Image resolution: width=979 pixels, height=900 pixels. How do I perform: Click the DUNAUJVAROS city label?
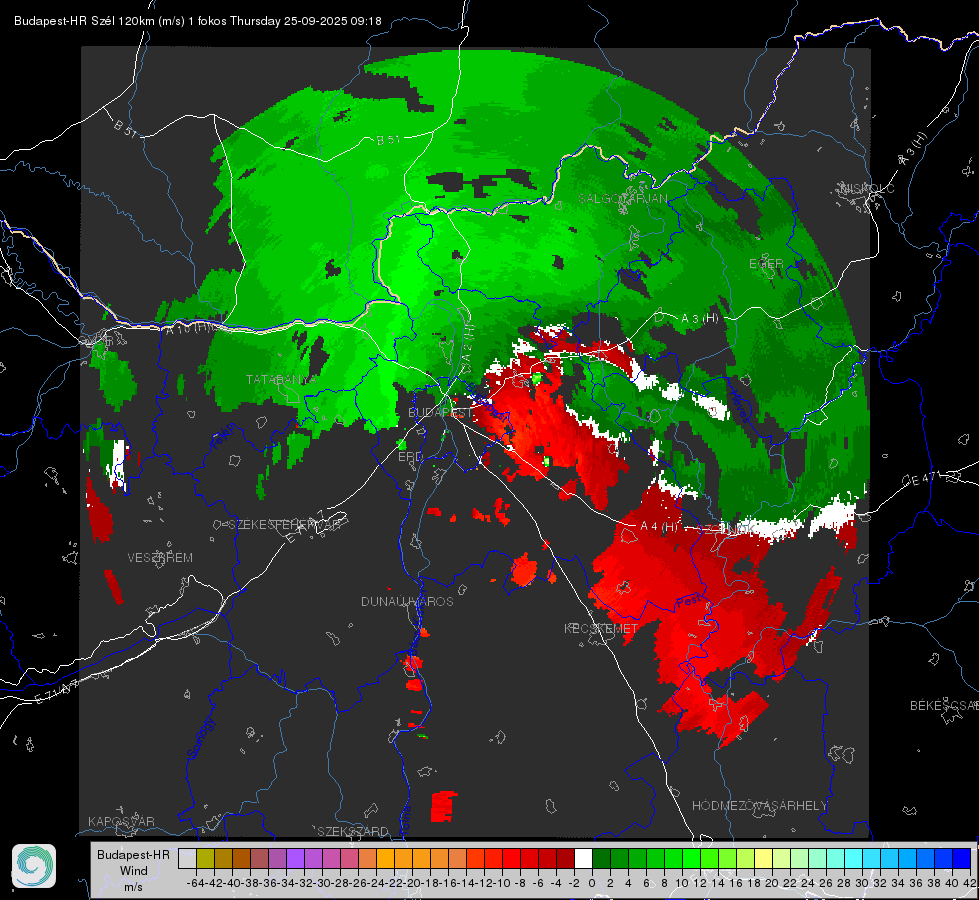(407, 601)
